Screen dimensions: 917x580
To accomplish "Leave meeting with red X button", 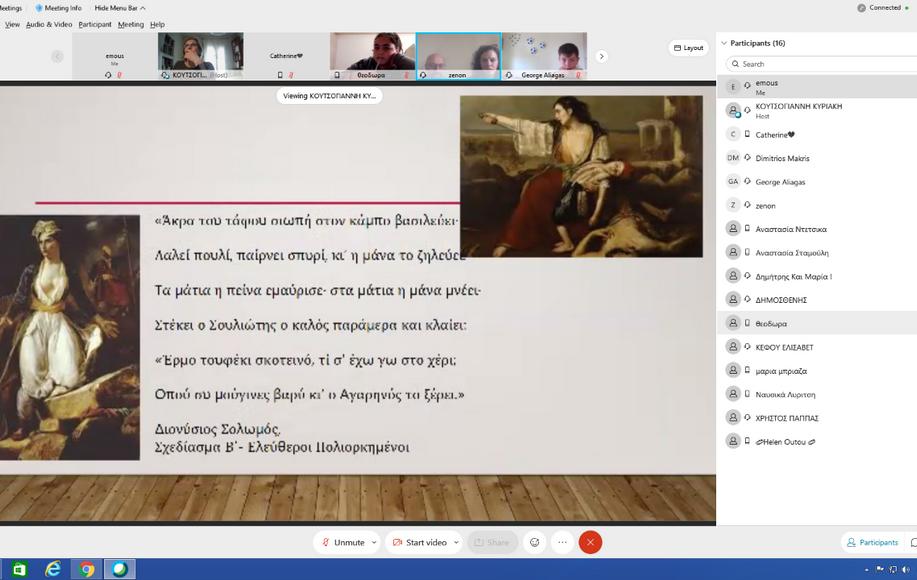I will click(x=591, y=543).
